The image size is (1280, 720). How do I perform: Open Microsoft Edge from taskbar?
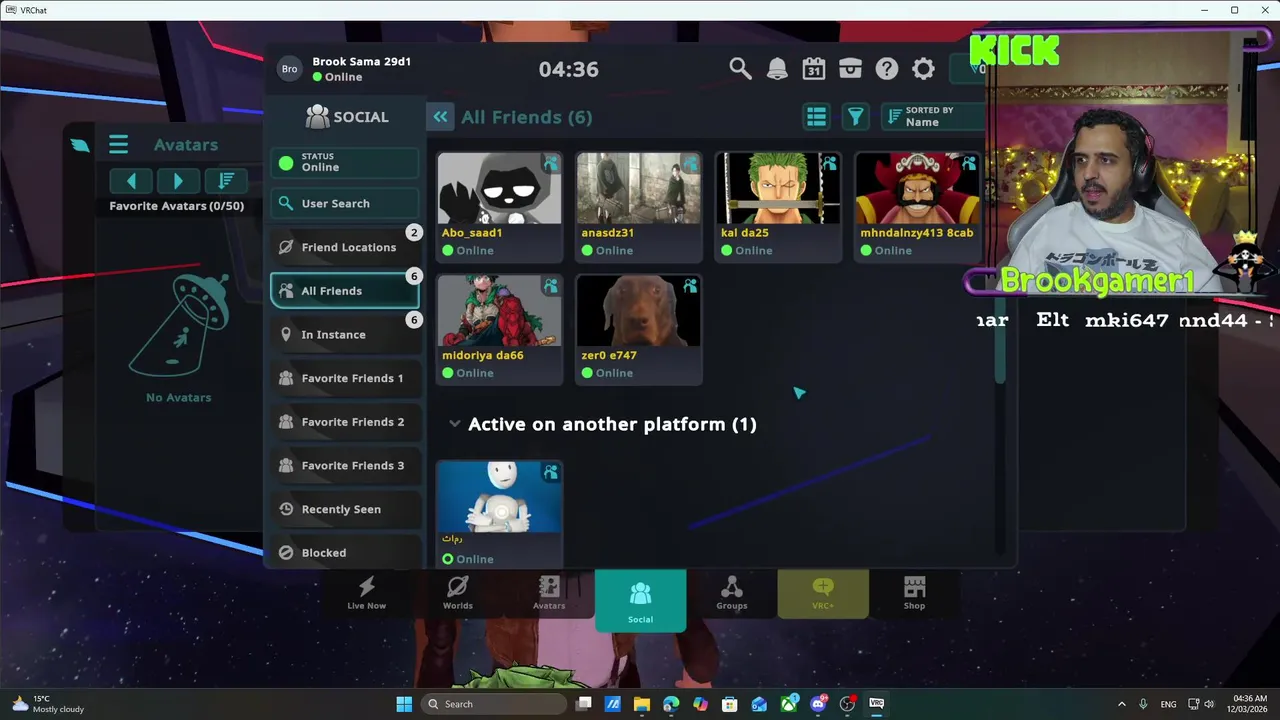point(671,704)
